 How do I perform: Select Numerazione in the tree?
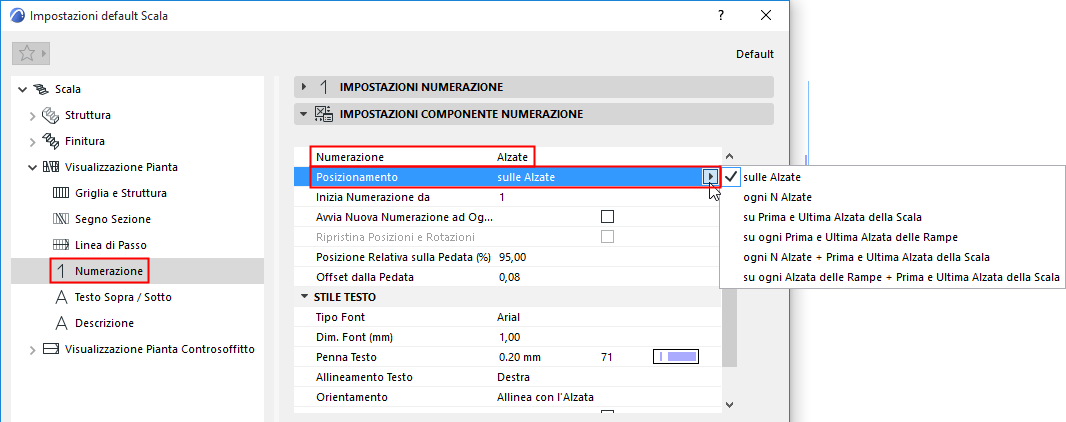click(108, 271)
